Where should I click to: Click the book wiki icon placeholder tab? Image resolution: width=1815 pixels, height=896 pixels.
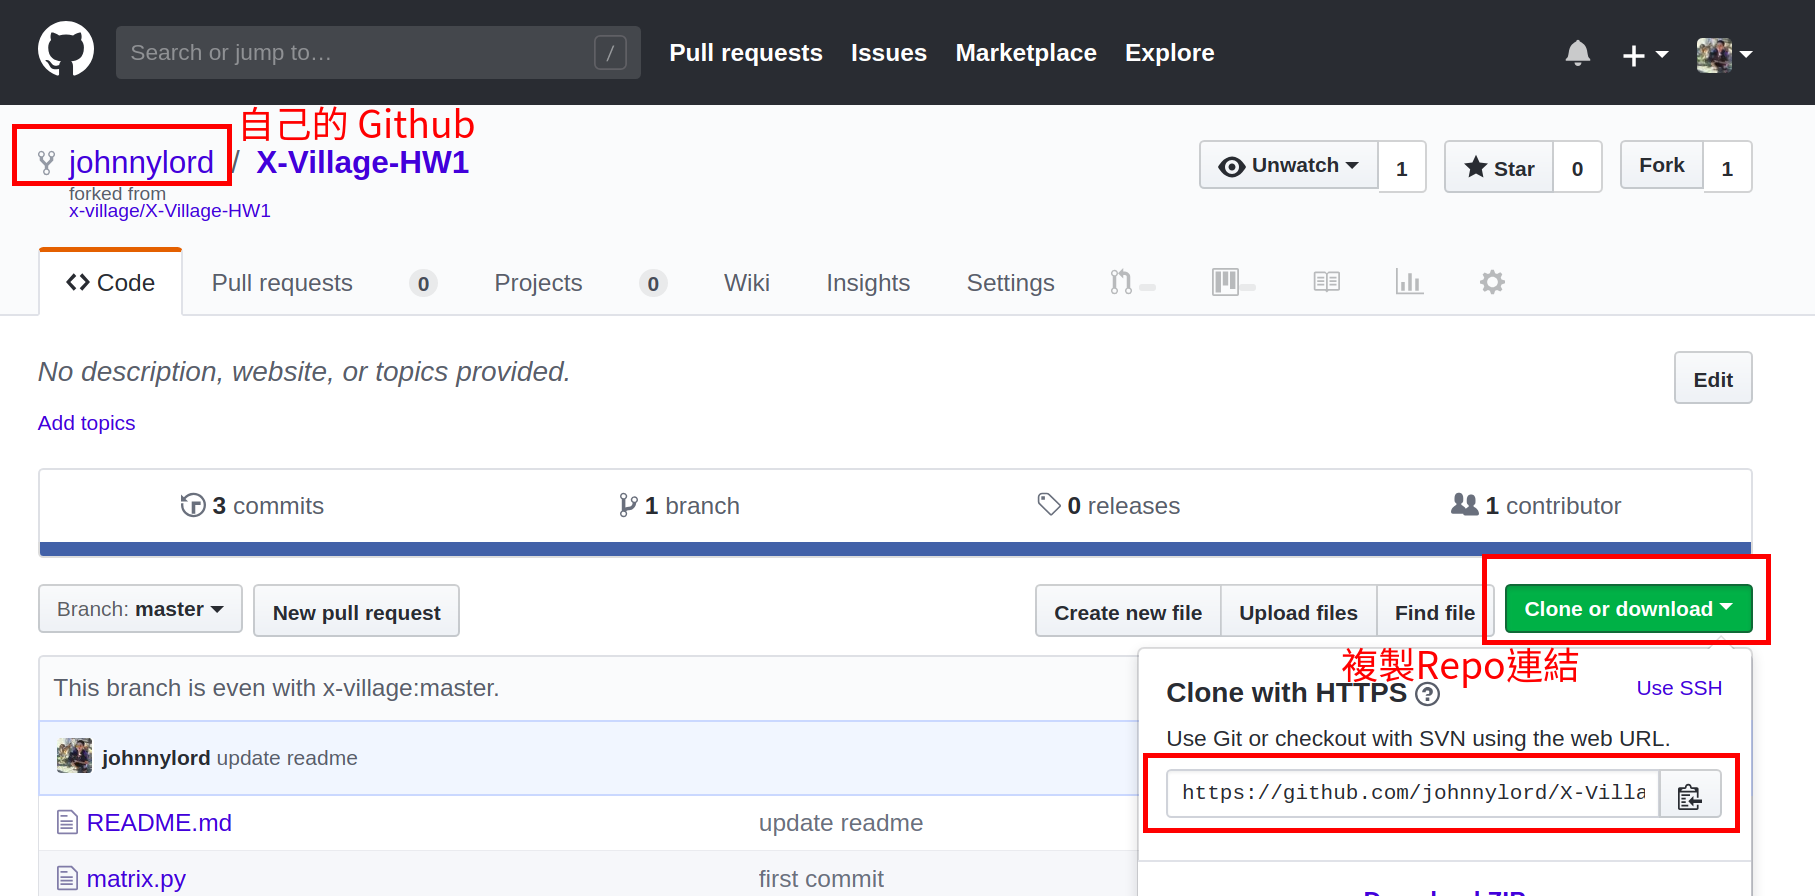point(1327,282)
